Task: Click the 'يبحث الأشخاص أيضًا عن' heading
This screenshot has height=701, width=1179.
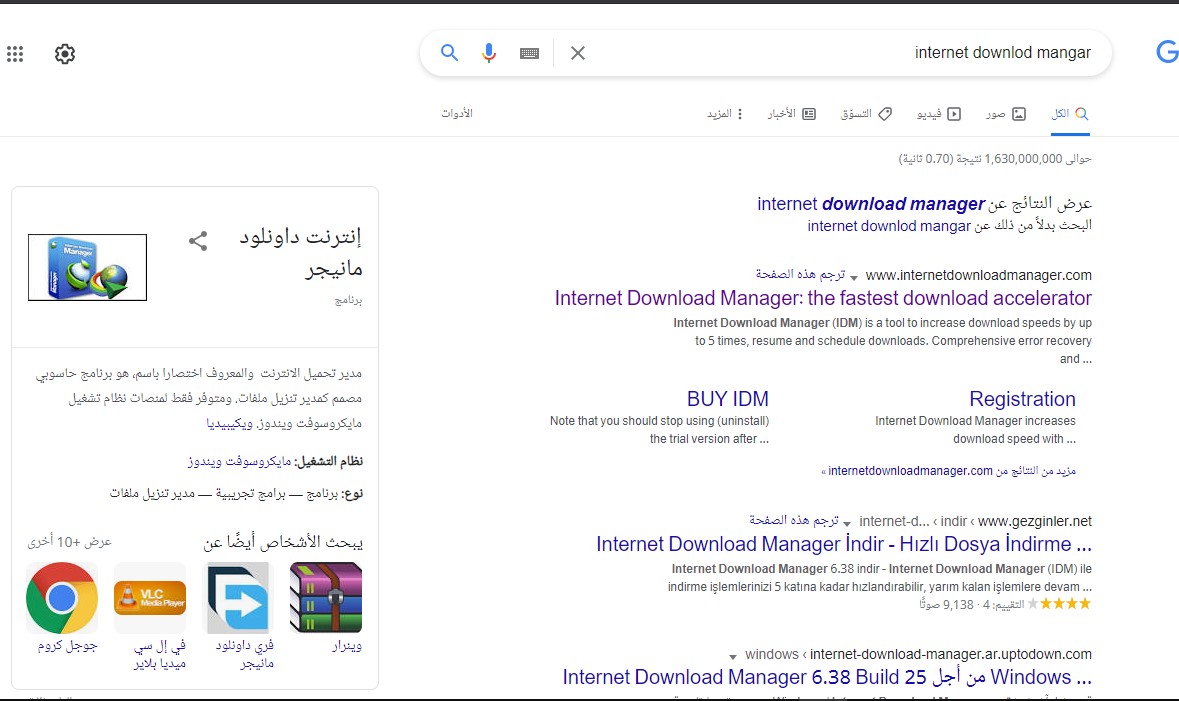Action: [283, 542]
